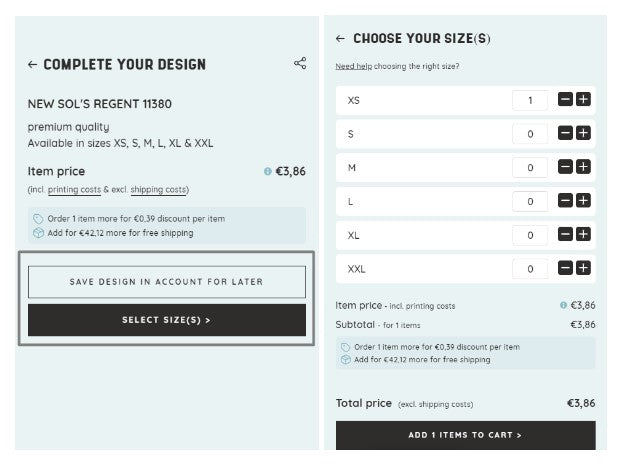Go back using arrow beside Choose Your Size(s)
Screen dimensions: 623x465
(x=341, y=39)
